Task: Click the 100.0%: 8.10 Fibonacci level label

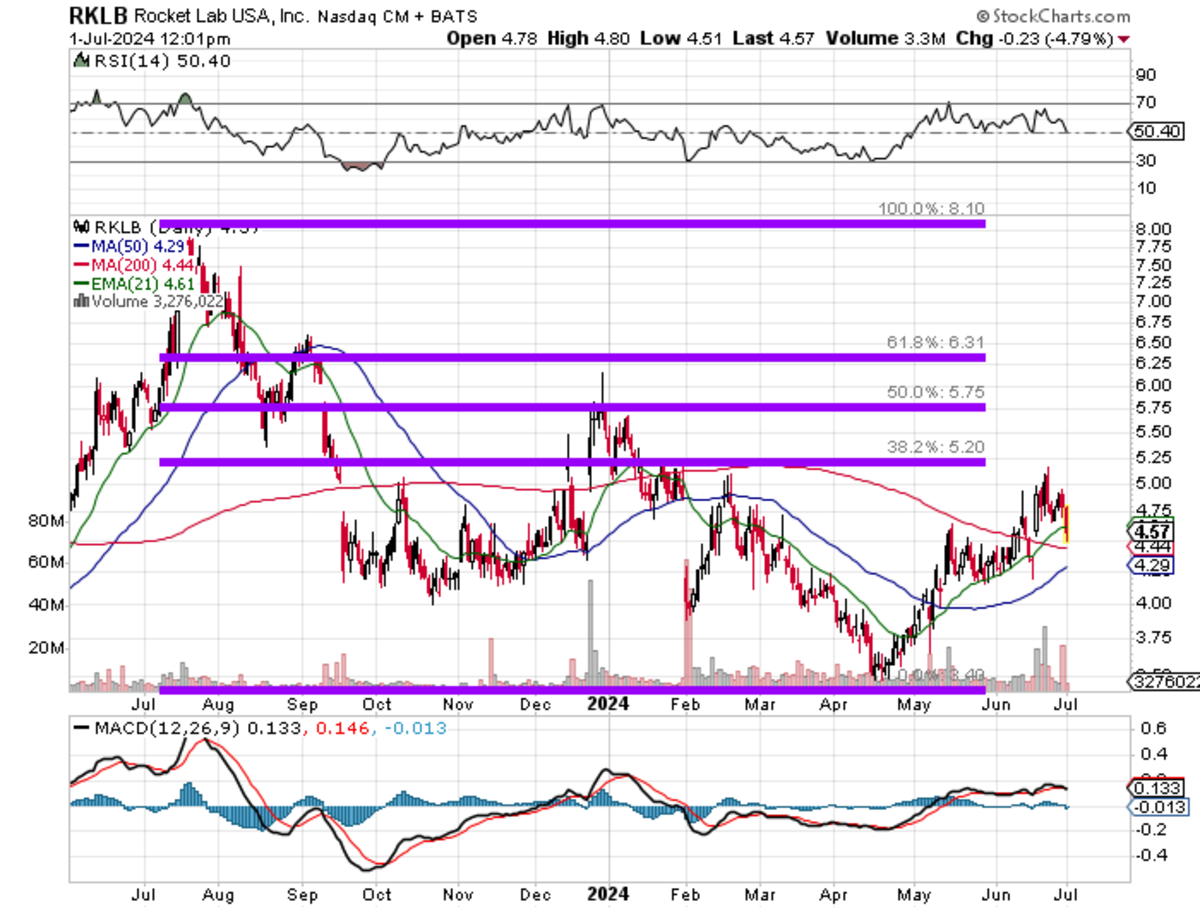Action: click(x=932, y=209)
